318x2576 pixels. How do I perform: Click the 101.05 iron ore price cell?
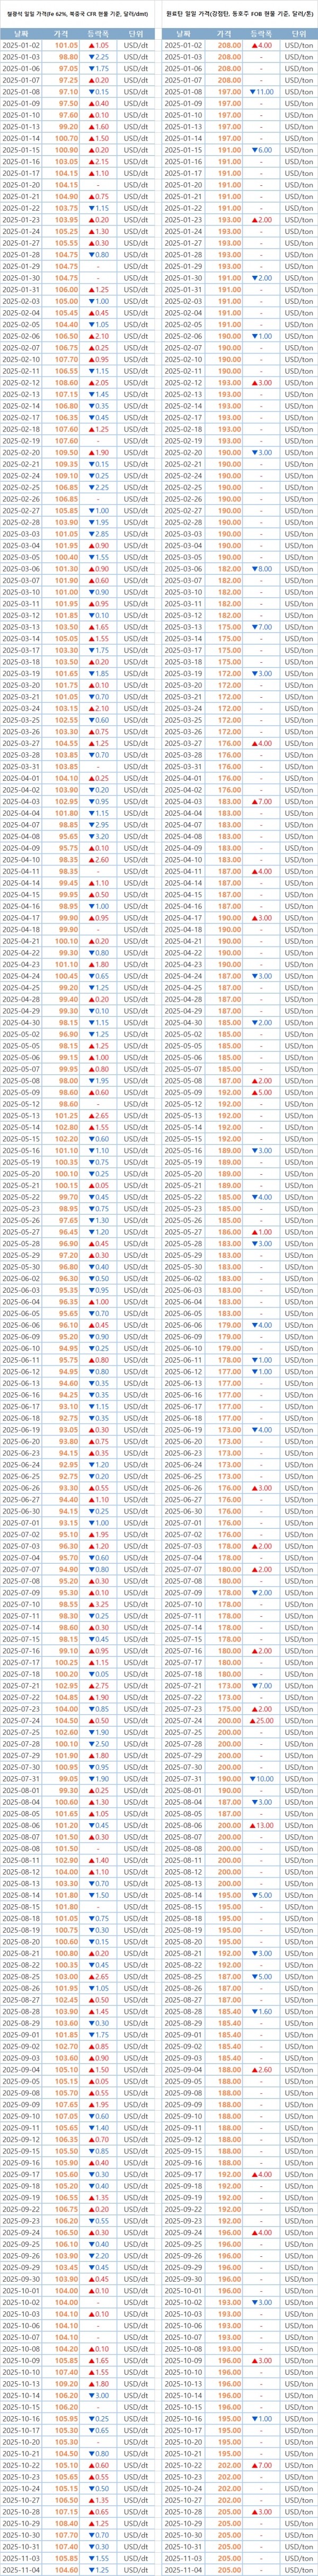[66, 46]
